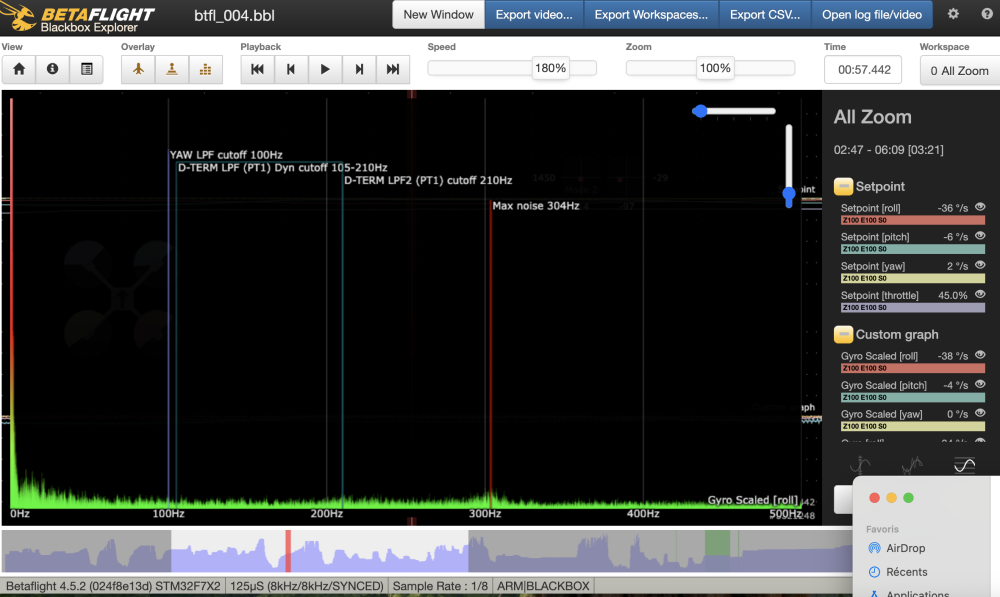Open AirDrop in the Finder sidebar
The image size is (1000, 597).
point(905,548)
